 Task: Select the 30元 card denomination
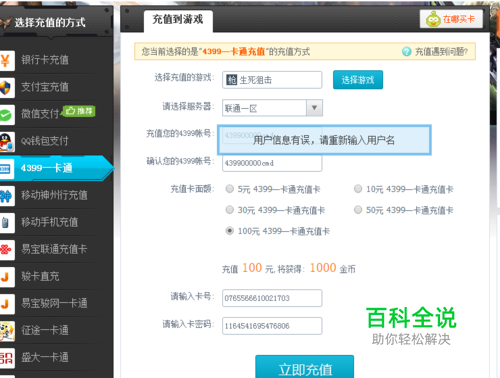(230, 210)
